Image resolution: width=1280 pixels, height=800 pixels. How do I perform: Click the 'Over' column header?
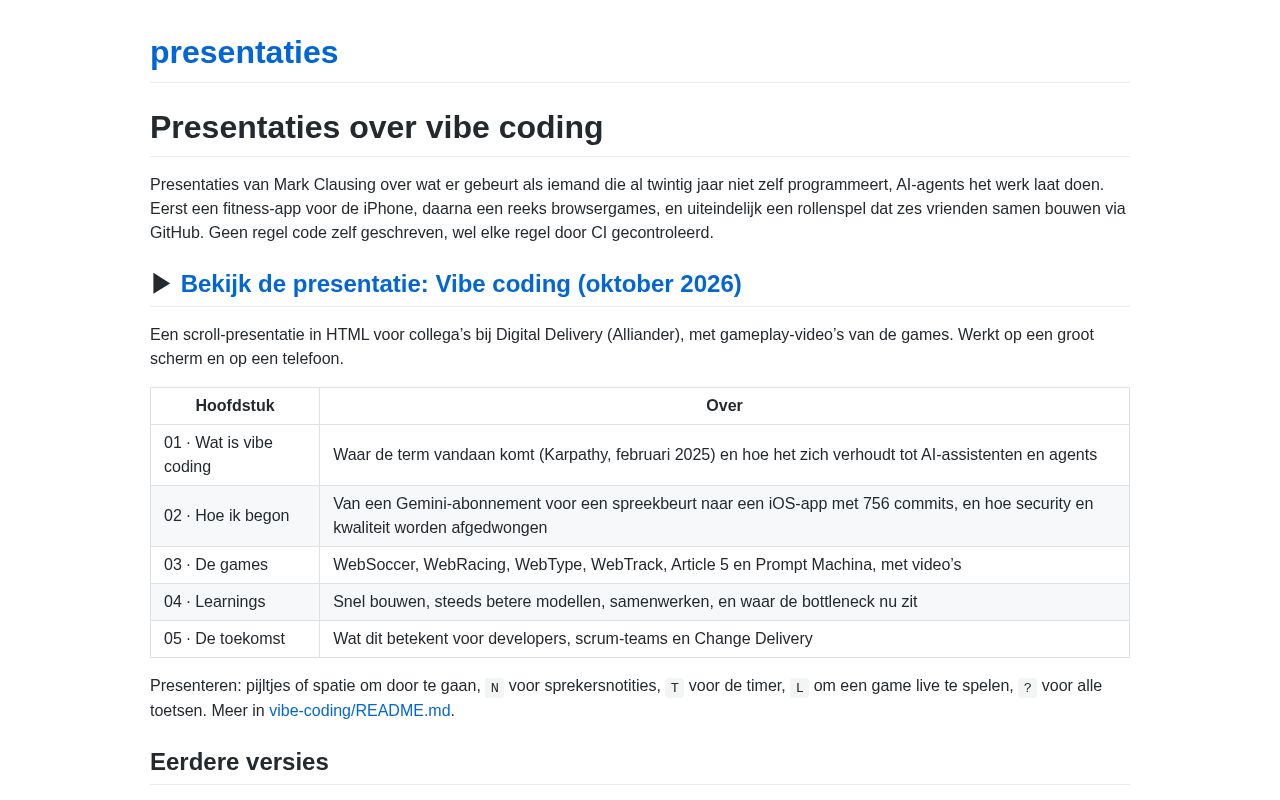[x=724, y=406]
